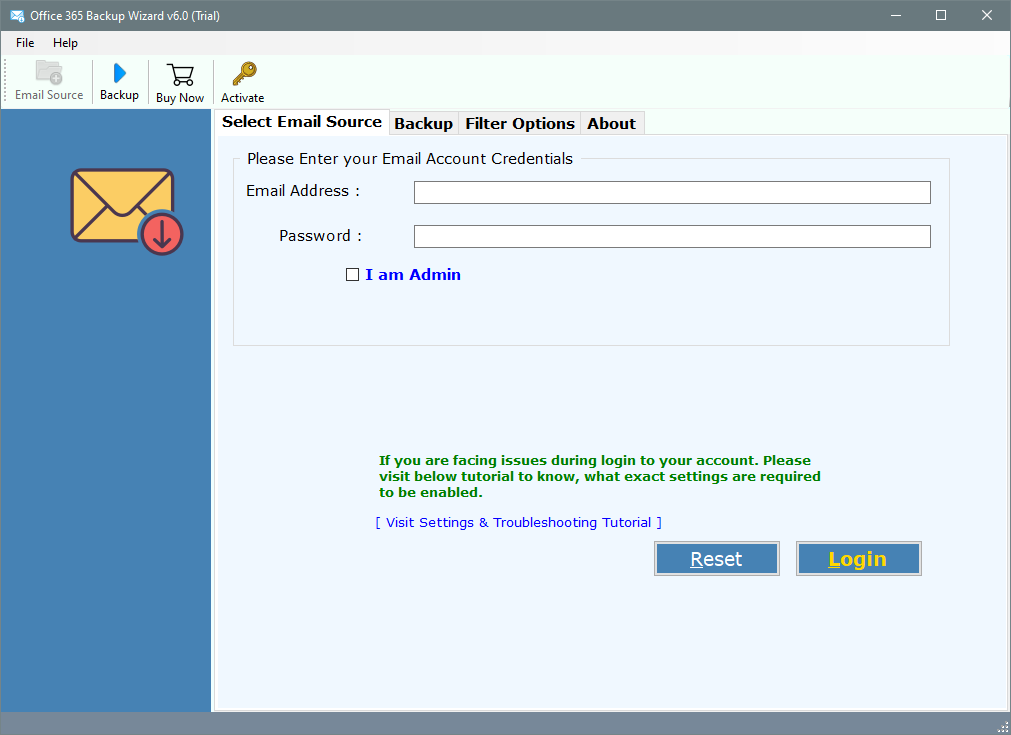Maximize the Office 365 Backup Wizard window
This screenshot has width=1011, height=735.
[941, 15]
